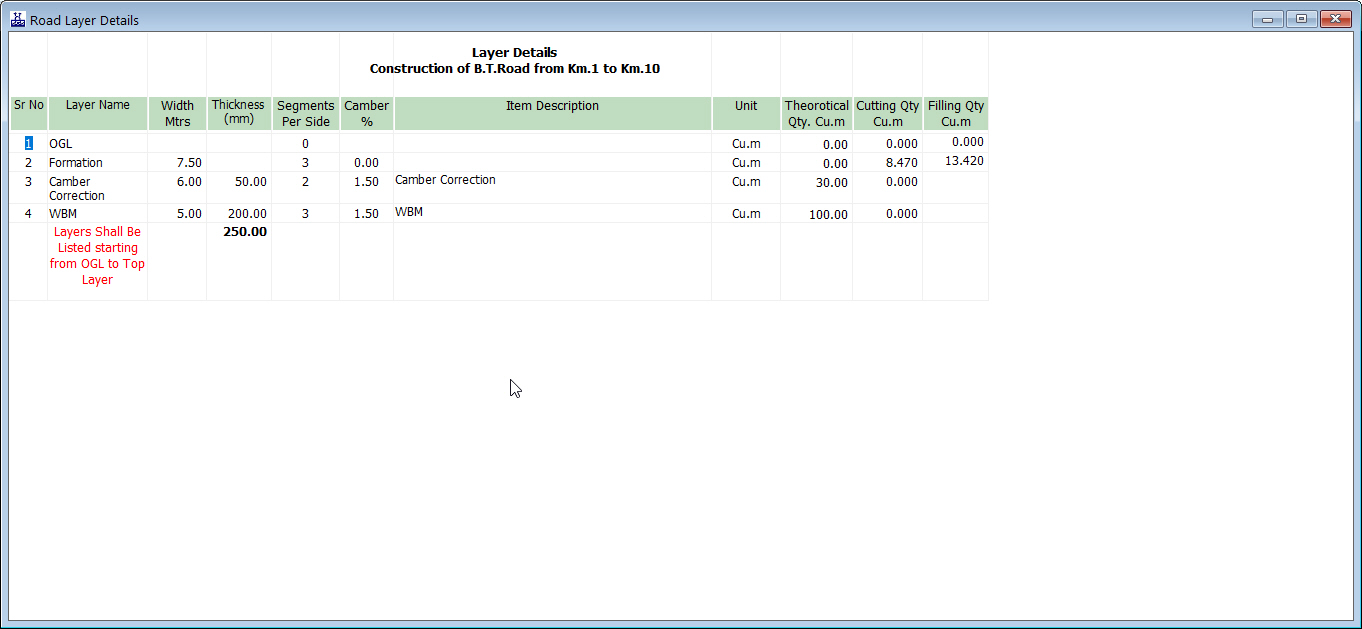
Task: Select the OGL row Cu.m unit cell
Action: point(746,143)
